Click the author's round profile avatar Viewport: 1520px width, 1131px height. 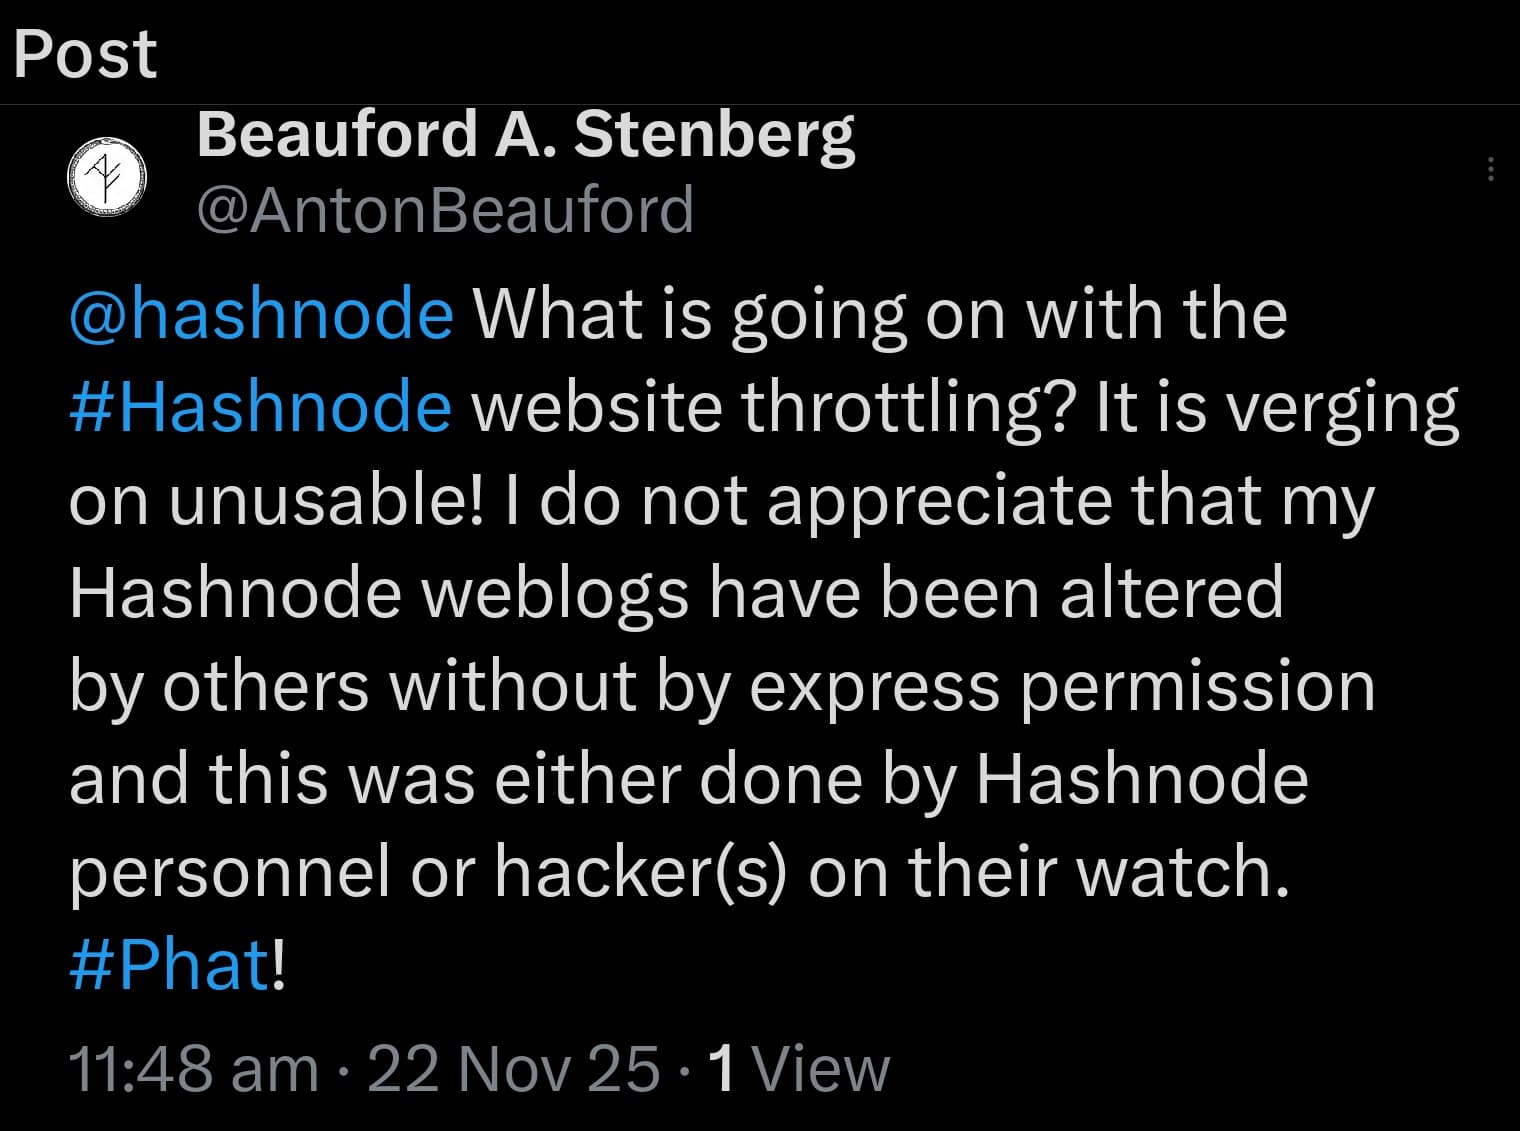coord(106,175)
